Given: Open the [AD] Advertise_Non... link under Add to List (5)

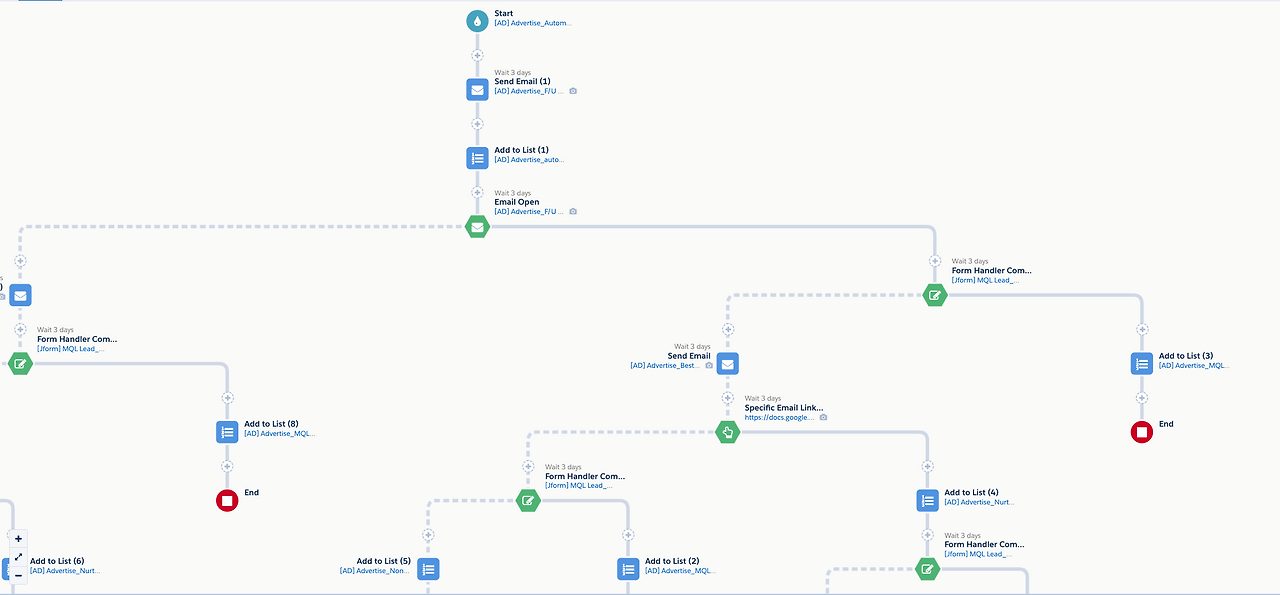Looking at the screenshot, I should click(x=375, y=571).
